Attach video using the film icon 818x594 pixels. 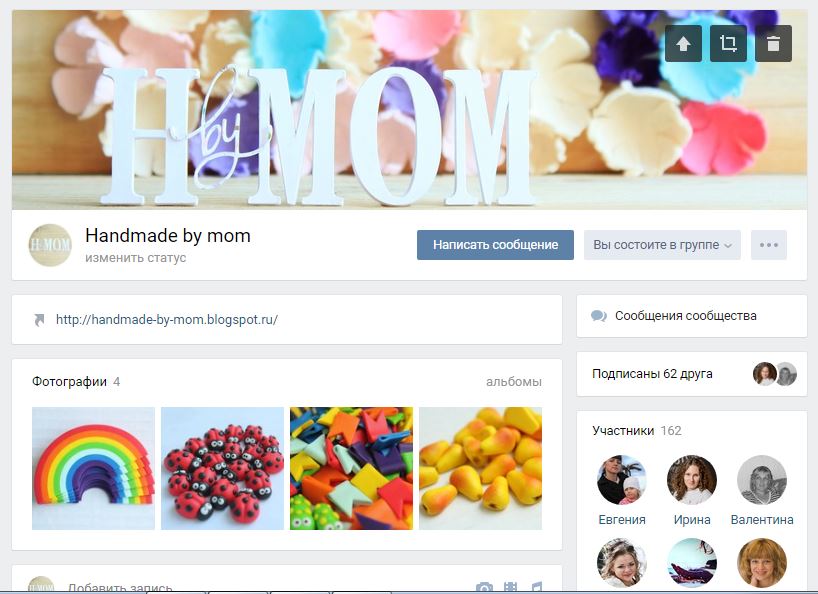[511, 588]
